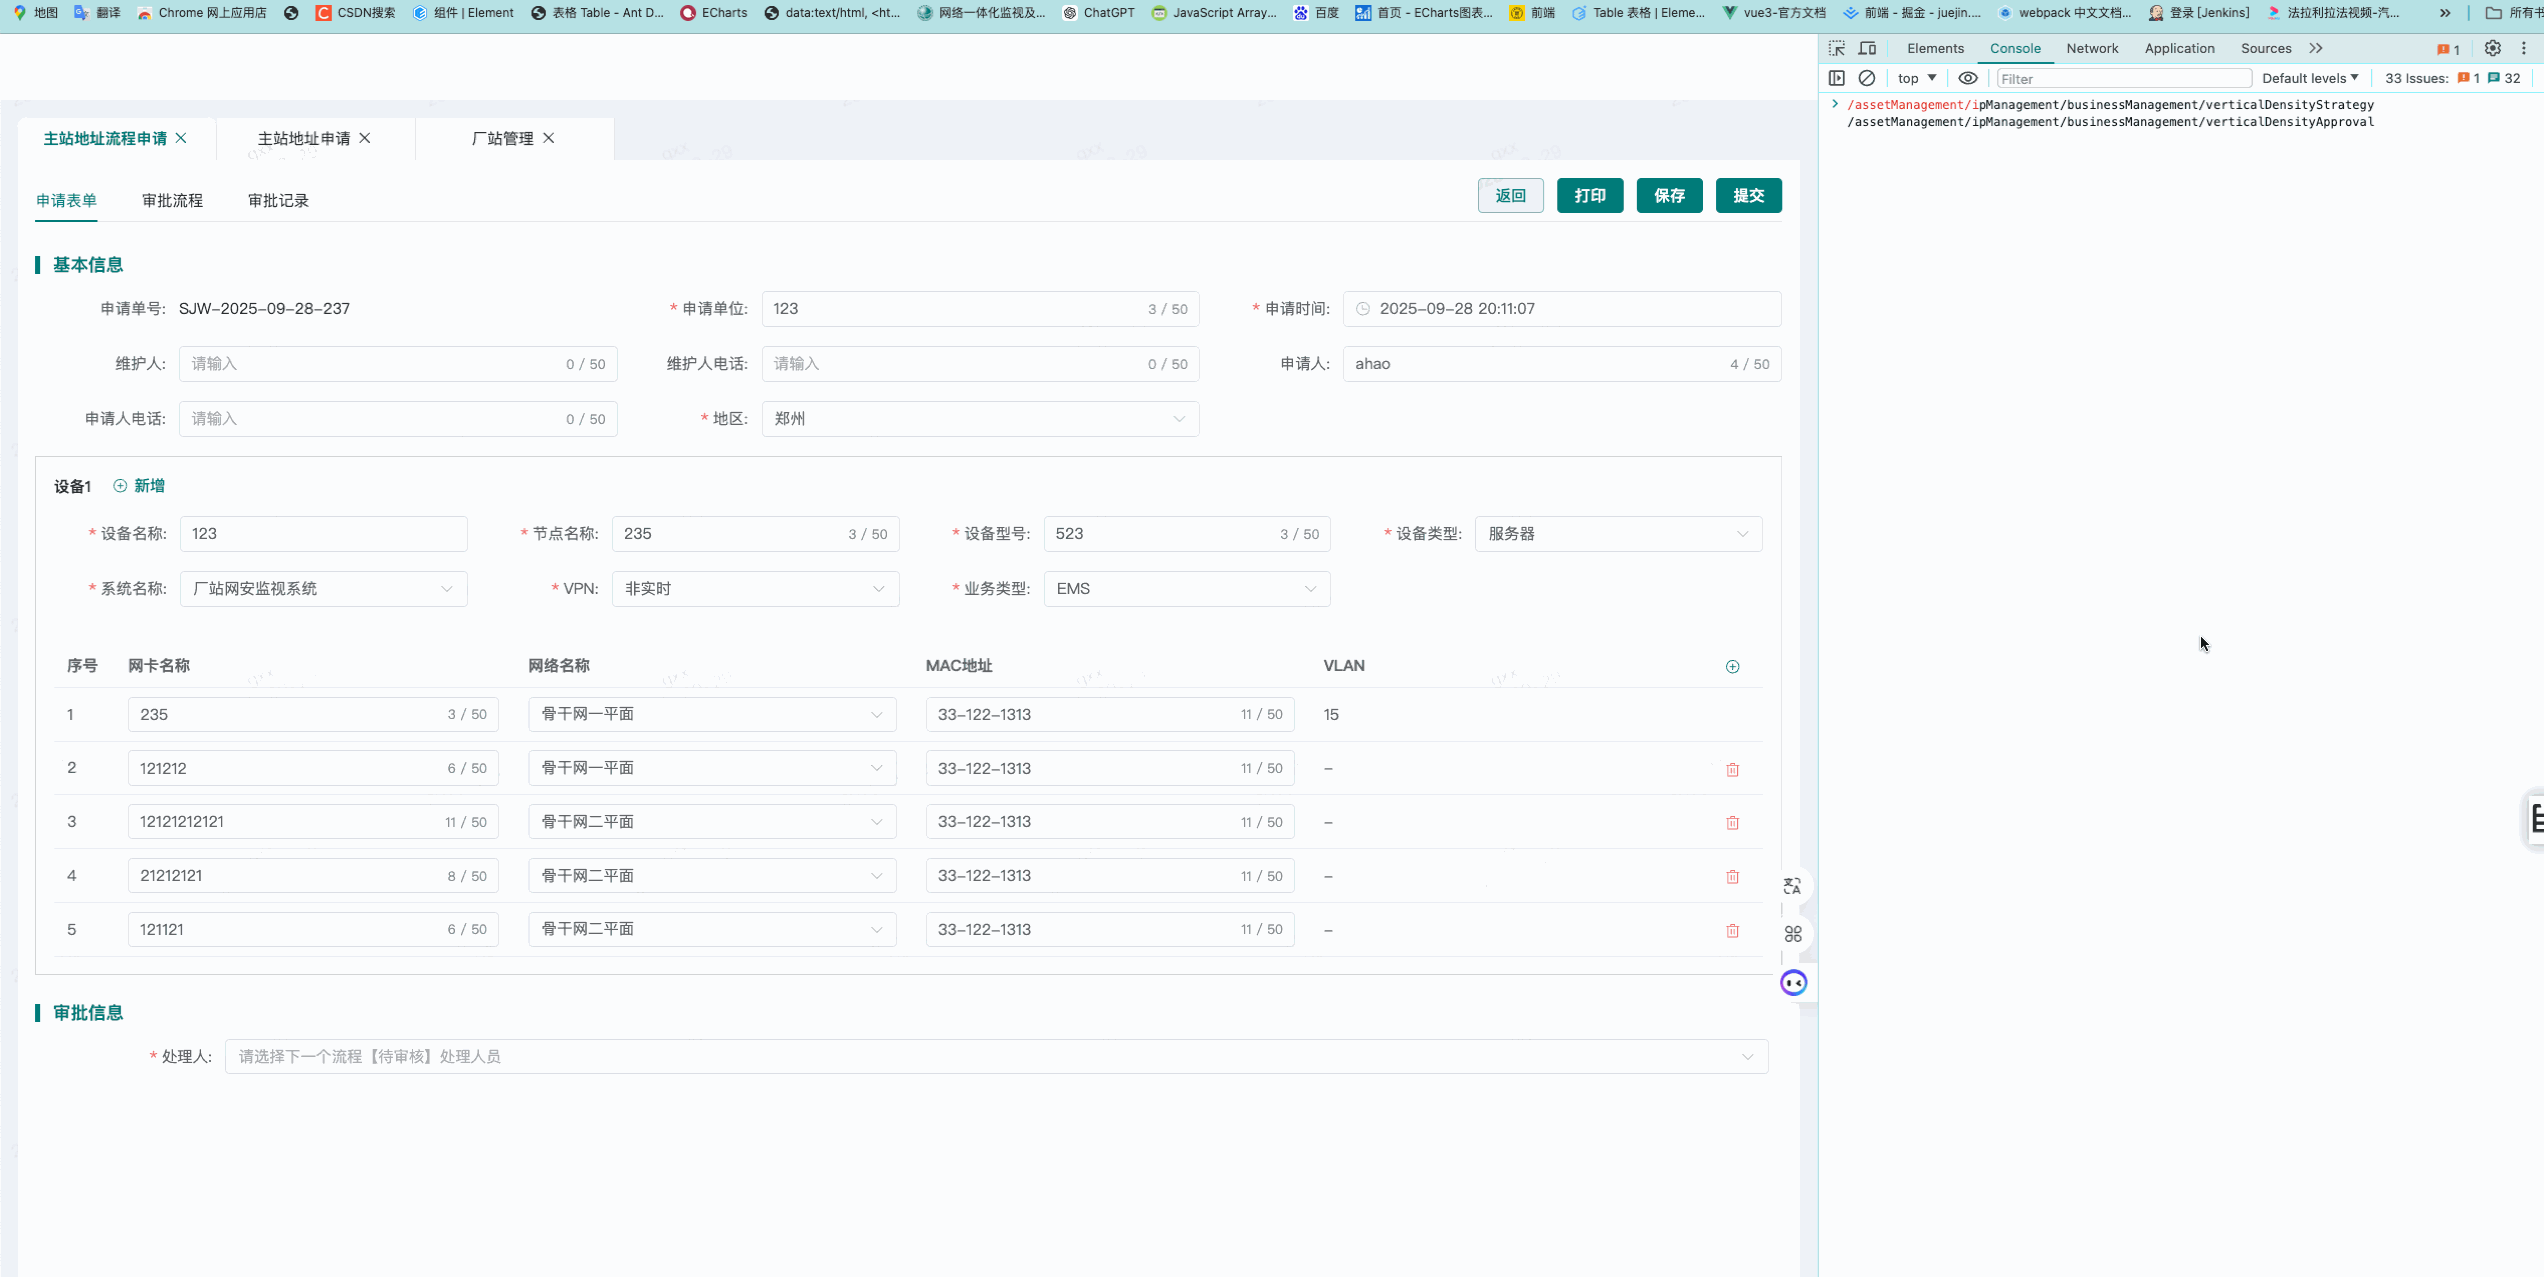Clear the console messages
Image resolution: width=2544 pixels, height=1277 pixels.
(1867, 78)
